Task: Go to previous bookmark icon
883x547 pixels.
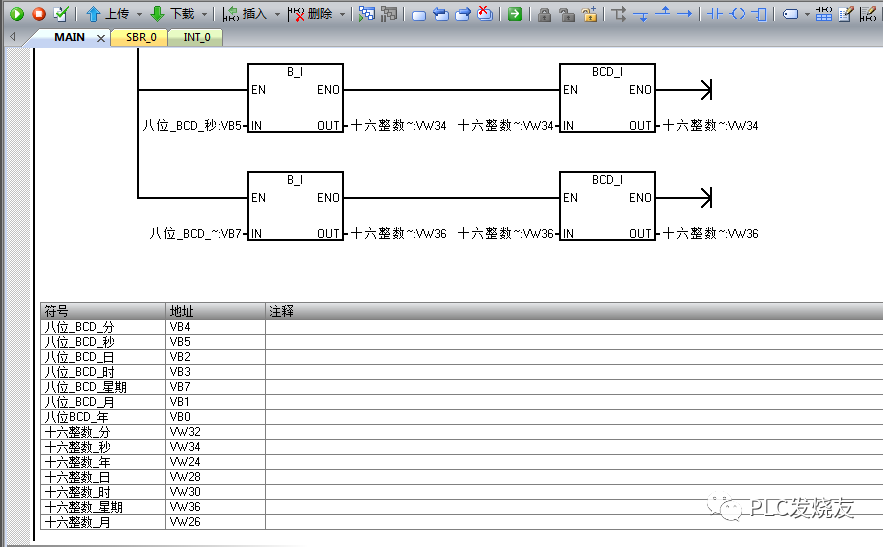Action: pyautogui.click(x=441, y=14)
